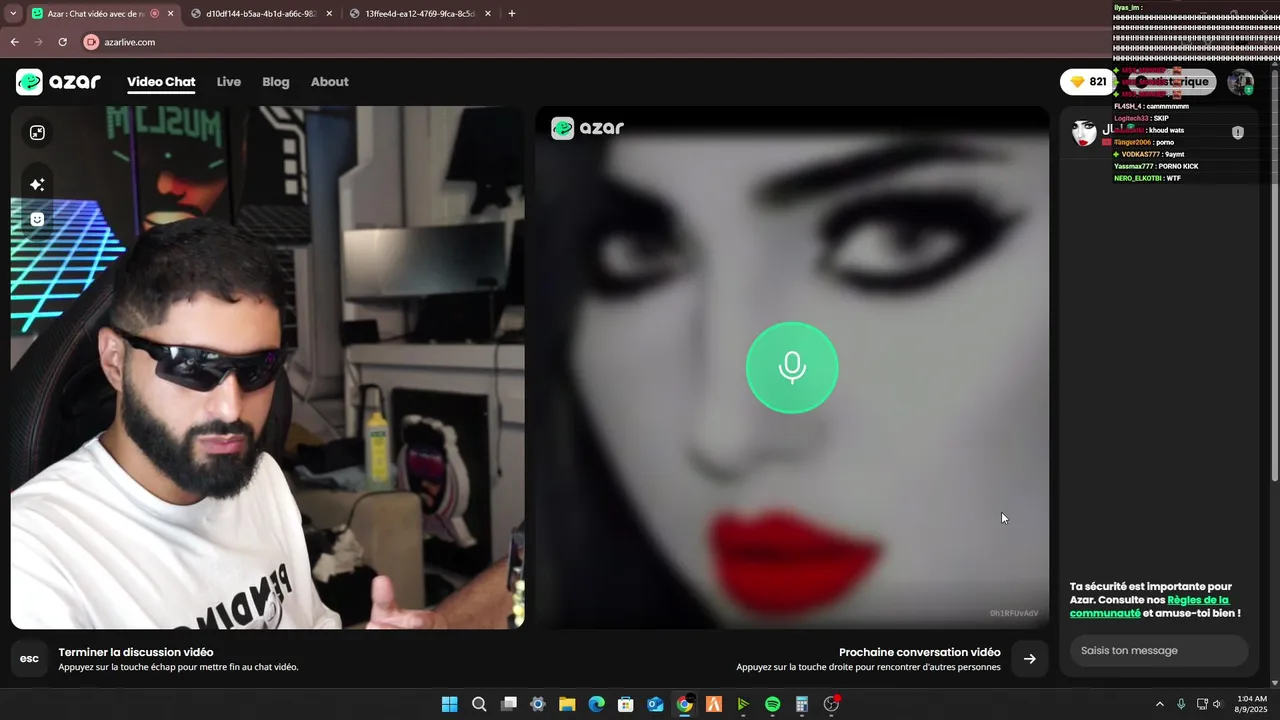
Task: Close the d10df144 browser tab
Action: point(329,14)
